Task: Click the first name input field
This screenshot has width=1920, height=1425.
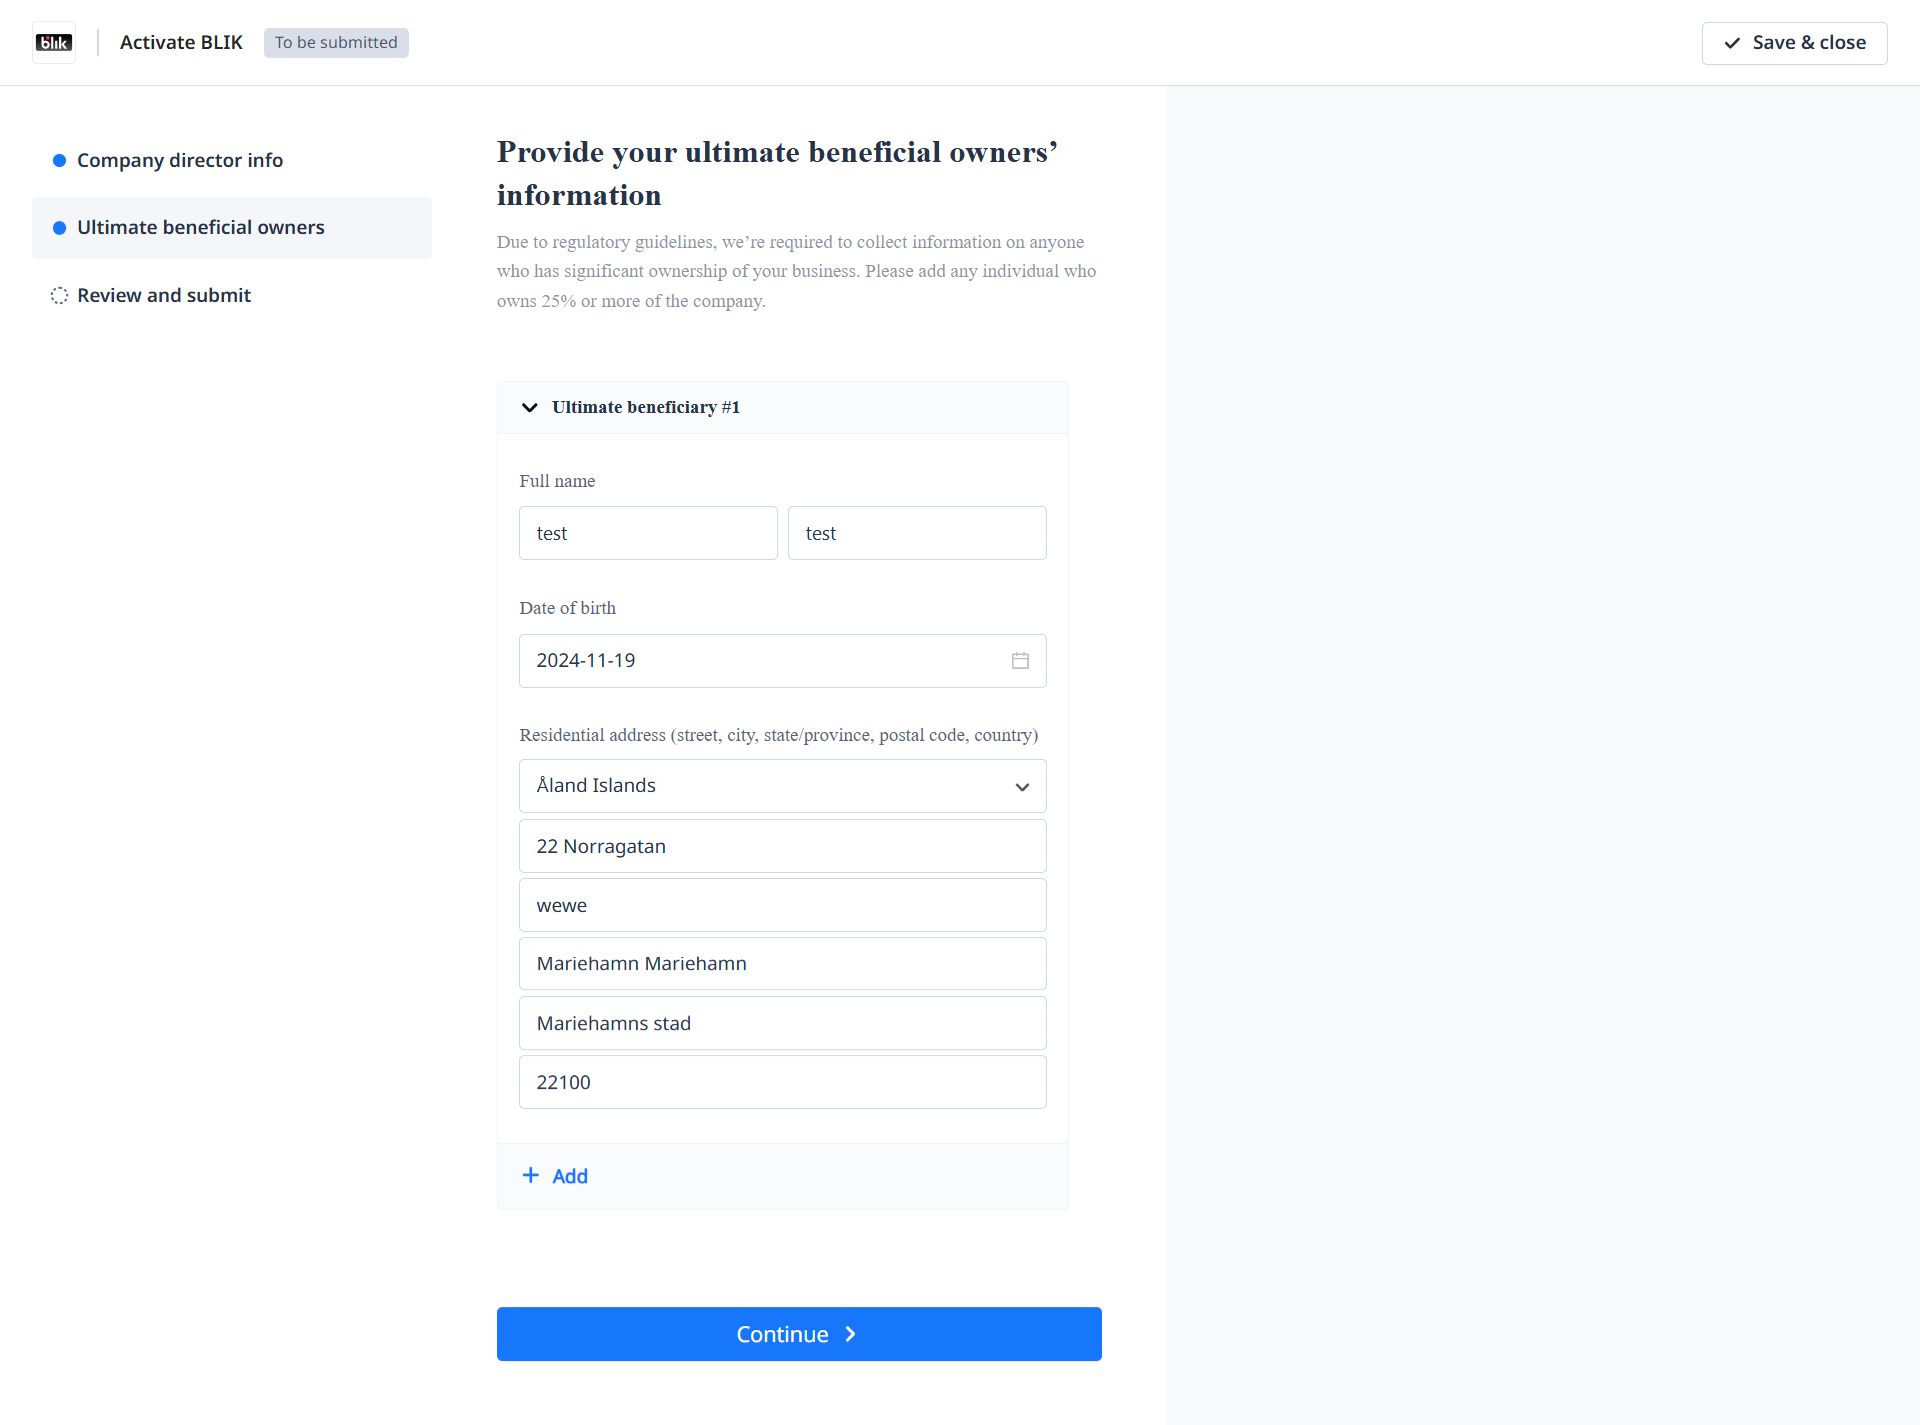Action: (648, 533)
